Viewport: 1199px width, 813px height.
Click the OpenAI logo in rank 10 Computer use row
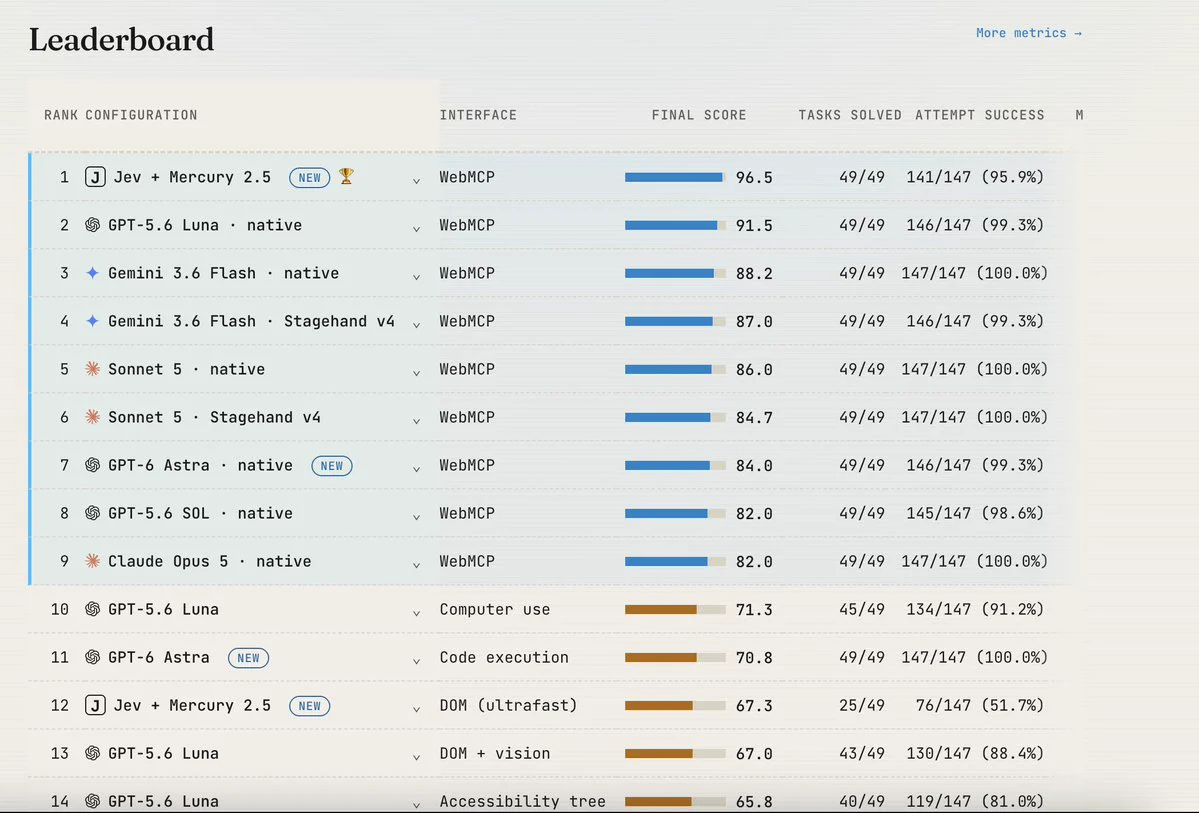pos(93,609)
